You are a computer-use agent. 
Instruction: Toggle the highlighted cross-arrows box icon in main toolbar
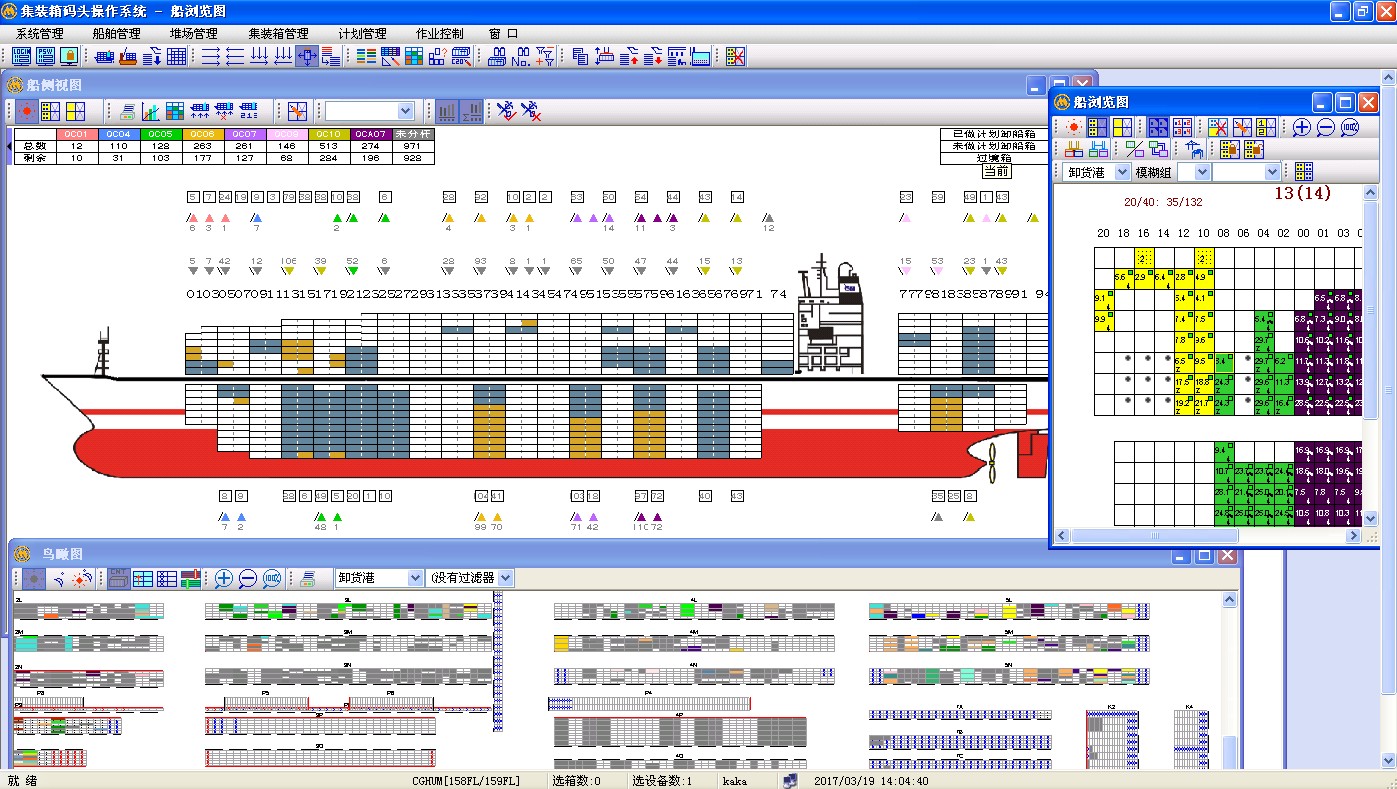[307, 56]
